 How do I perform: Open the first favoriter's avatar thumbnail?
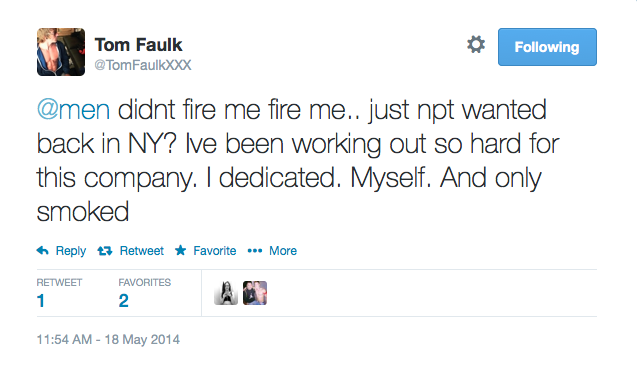(226, 293)
